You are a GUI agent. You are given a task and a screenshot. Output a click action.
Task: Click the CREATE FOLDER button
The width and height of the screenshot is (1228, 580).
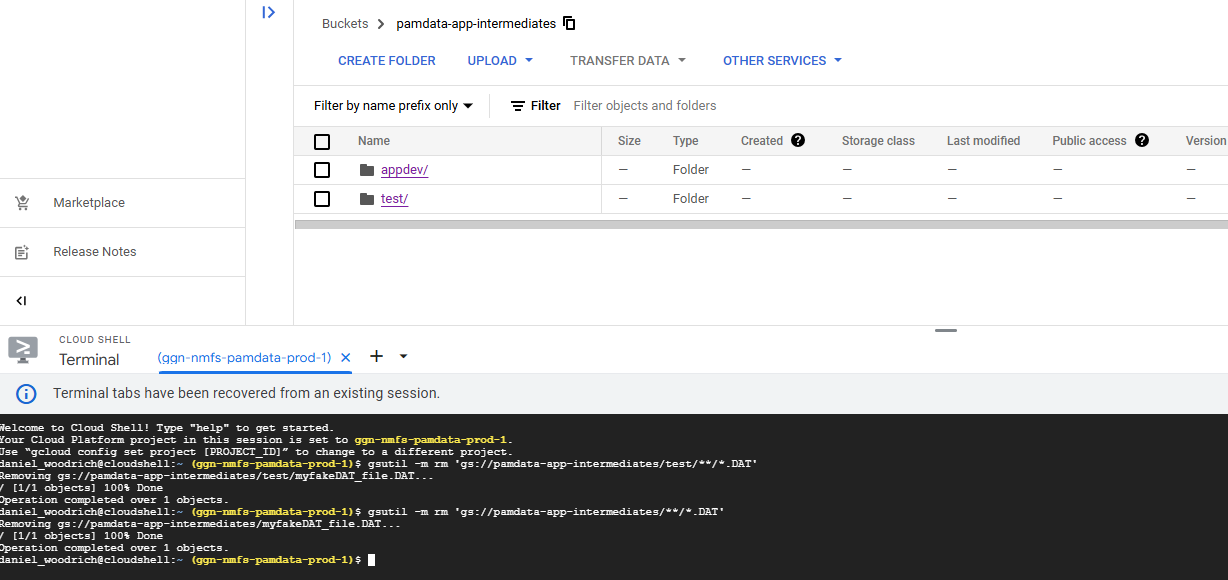[x=386, y=61]
